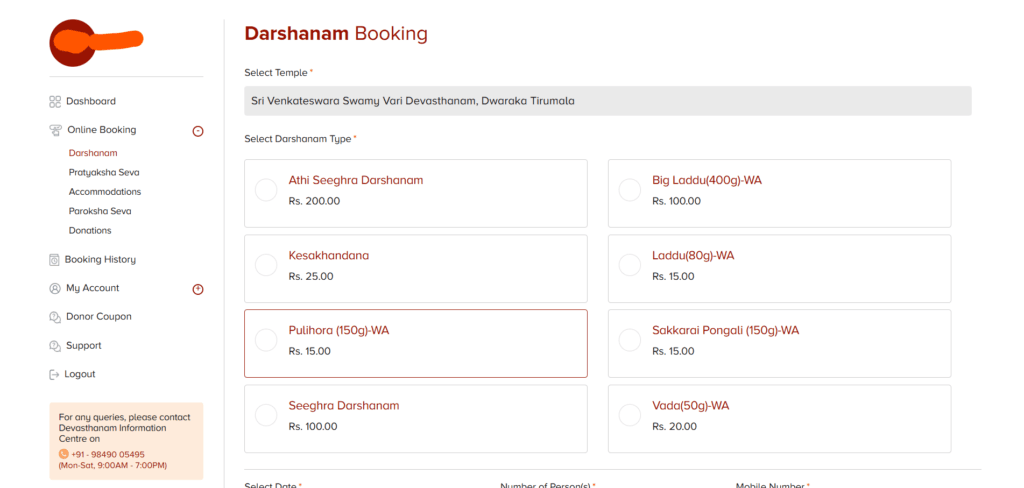Click the Rs. 25.00 price text
This screenshot has height=488, width=1024.
(311, 276)
